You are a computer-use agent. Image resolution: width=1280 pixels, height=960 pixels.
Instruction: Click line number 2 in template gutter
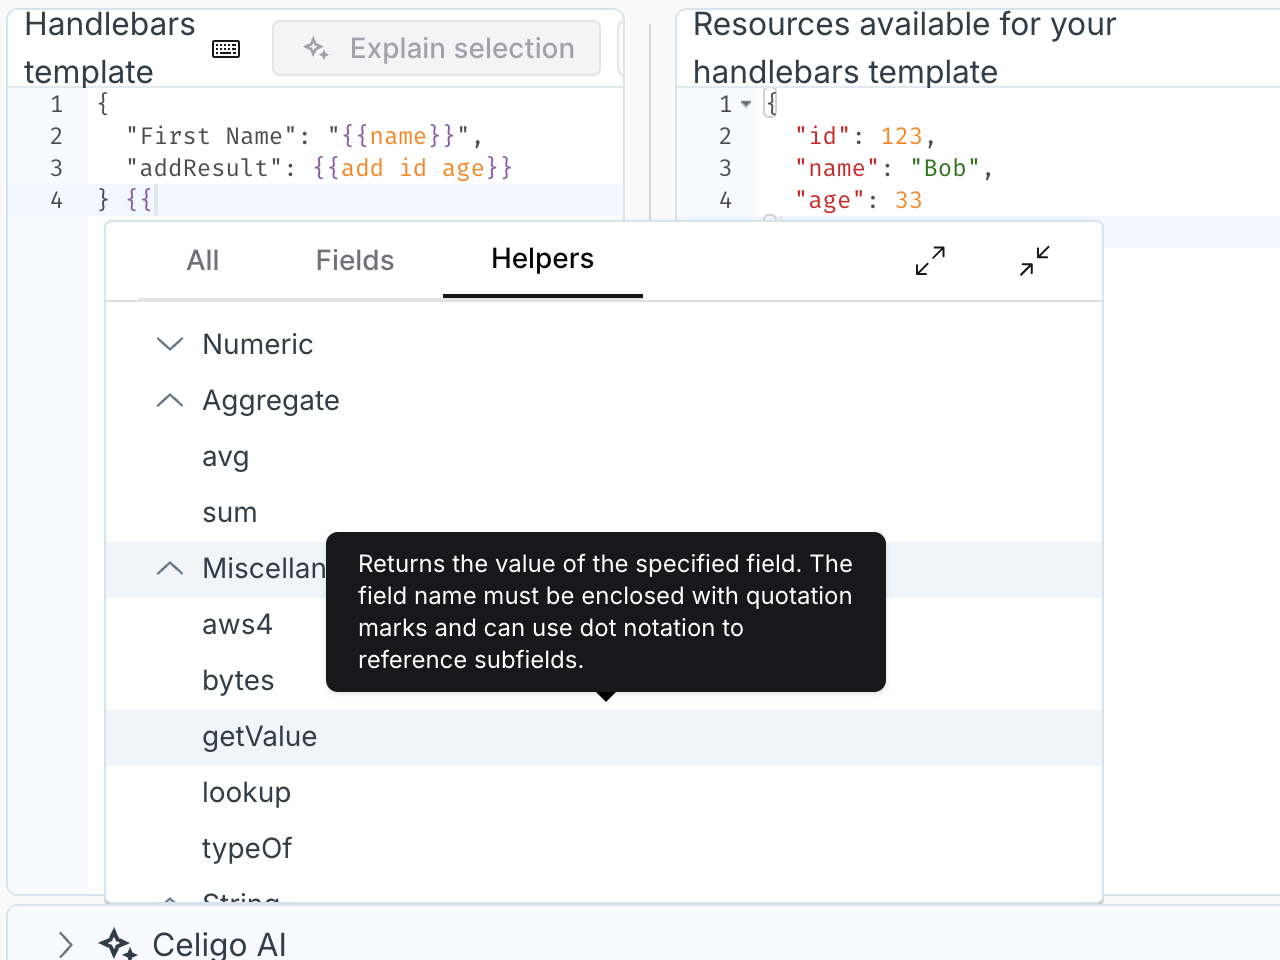coord(56,136)
